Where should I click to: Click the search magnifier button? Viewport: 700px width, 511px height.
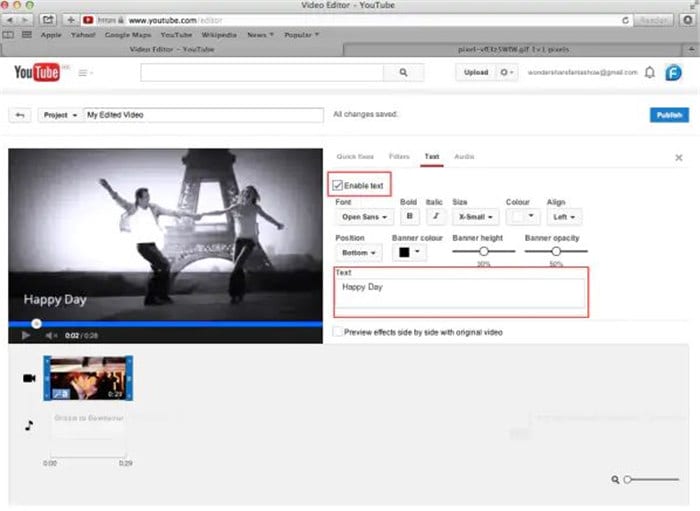[403, 72]
